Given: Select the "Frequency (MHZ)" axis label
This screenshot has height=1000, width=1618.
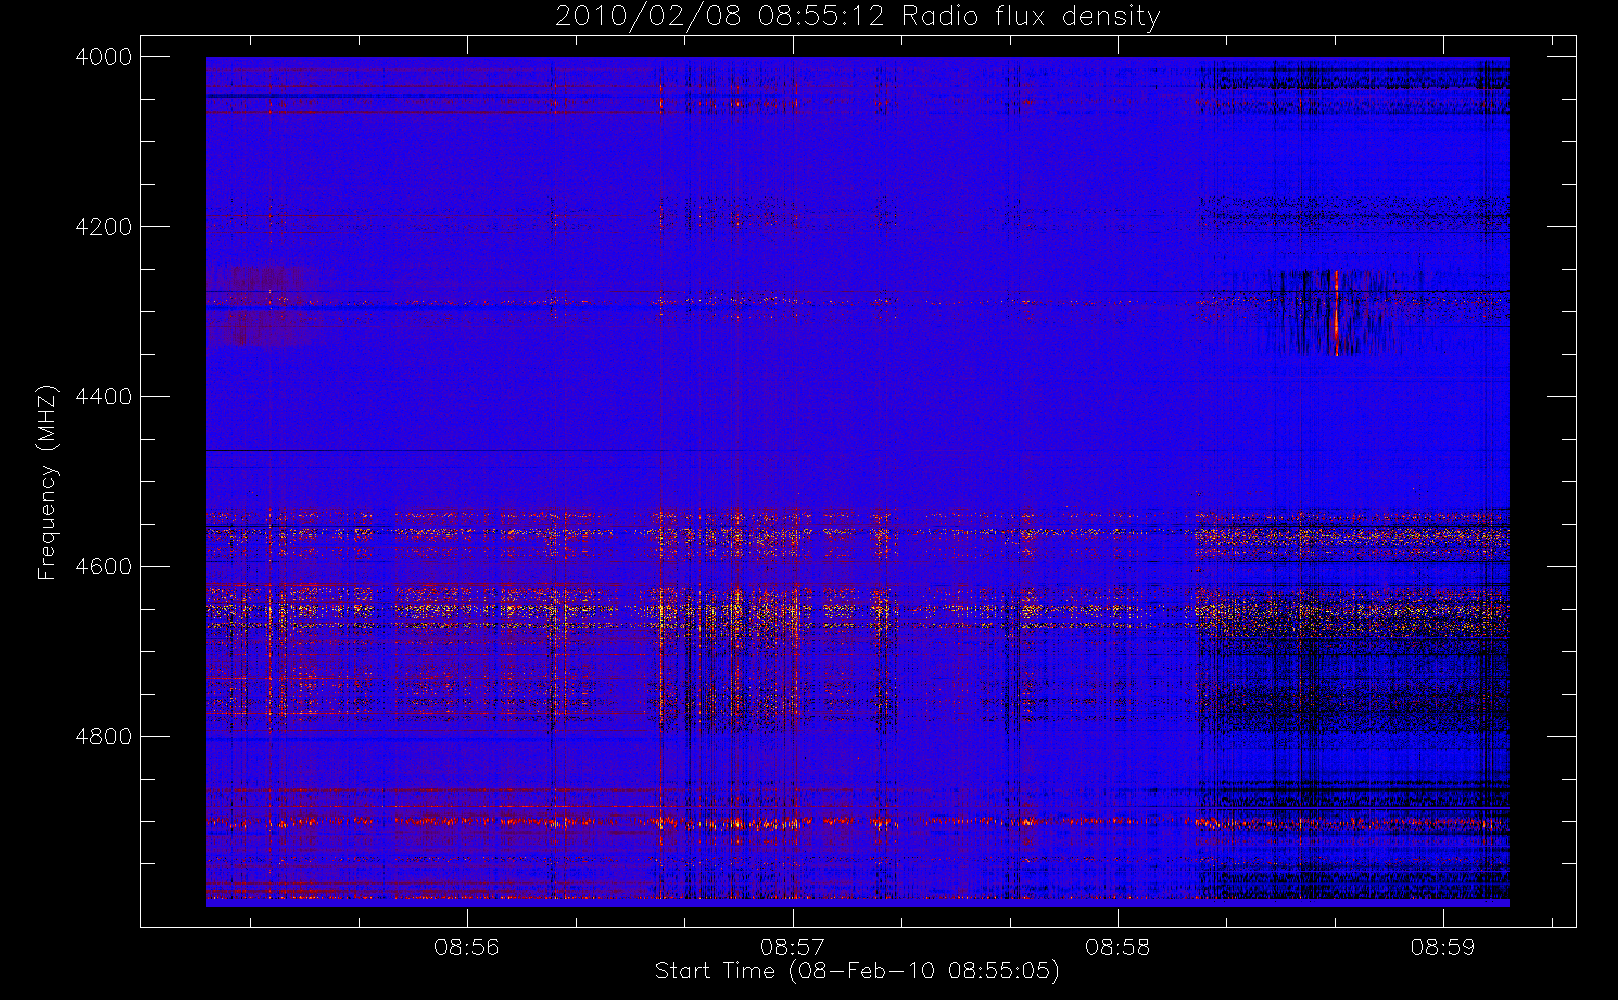Looking at the screenshot, I should (46, 483).
